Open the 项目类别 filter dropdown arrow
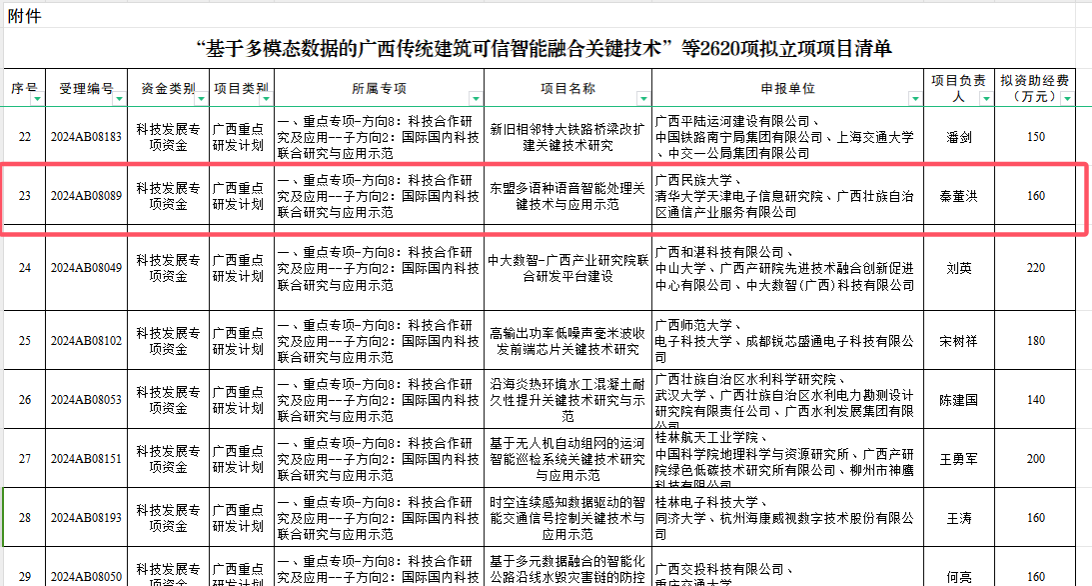Viewport: 1092px width, 586px height. [x=267, y=98]
